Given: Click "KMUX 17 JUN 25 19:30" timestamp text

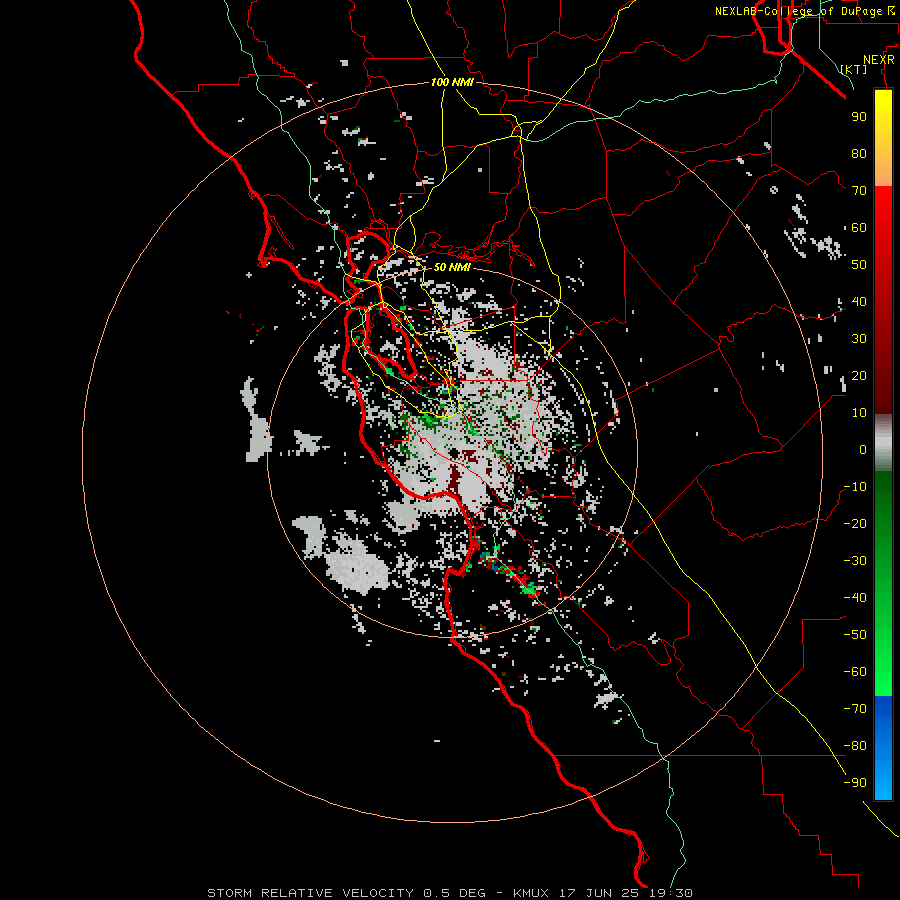Looking at the screenshot, I should [603, 893].
